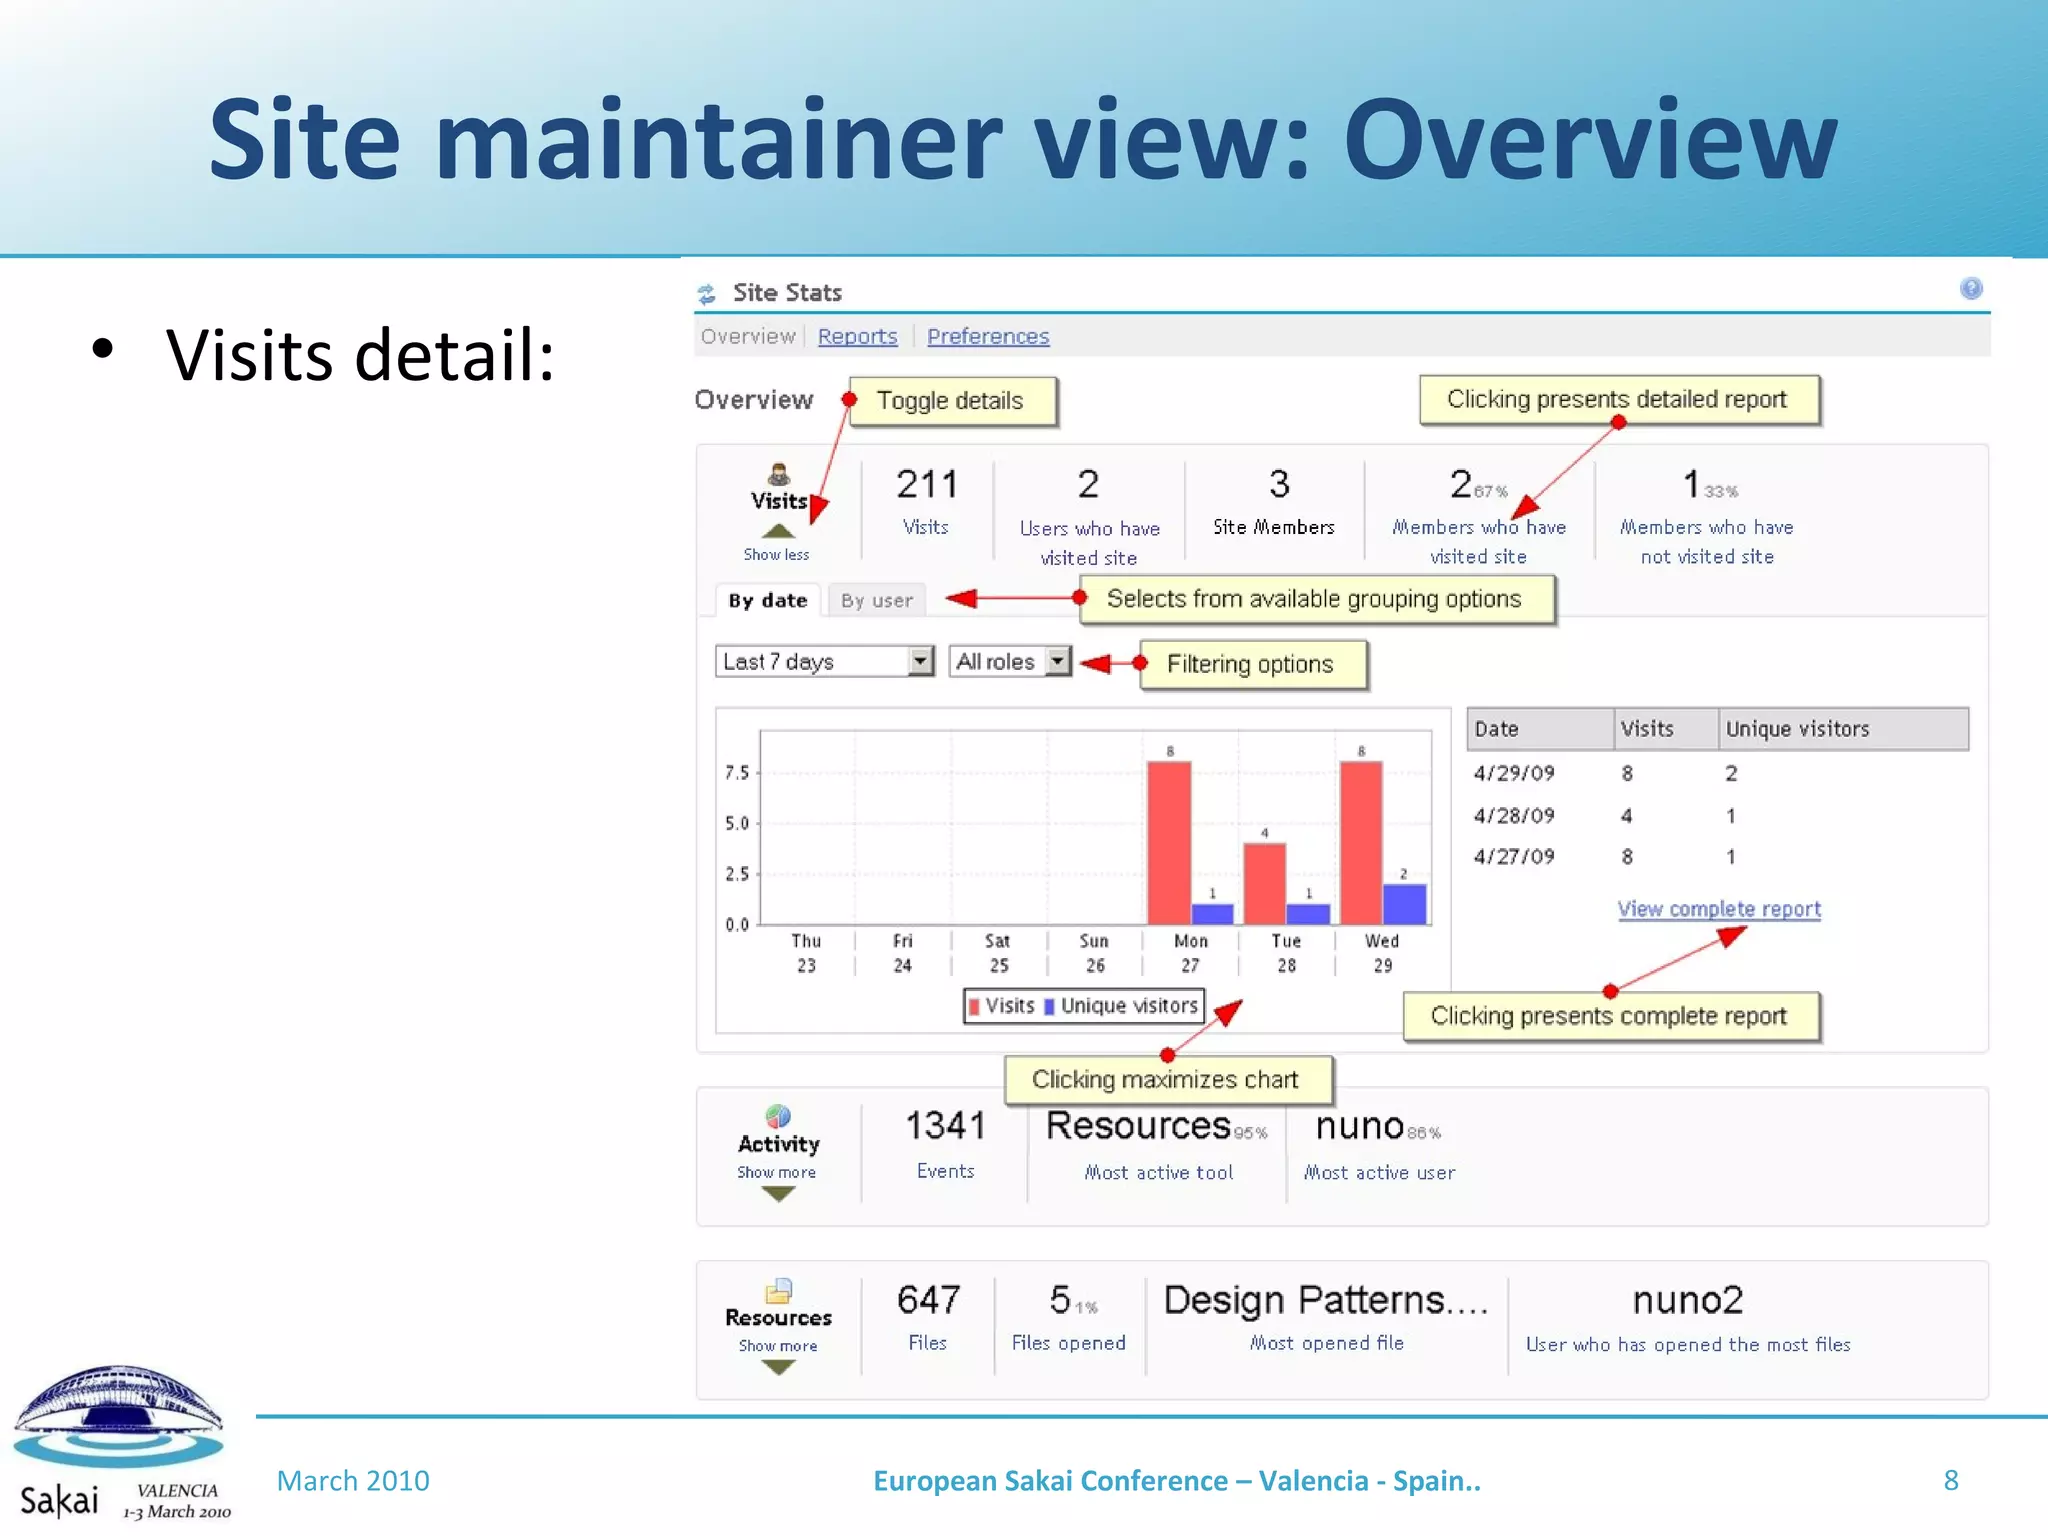Screen dimensions: 2048x1536
Task: Select the Overview tab
Action: pyautogui.click(x=748, y=336)
